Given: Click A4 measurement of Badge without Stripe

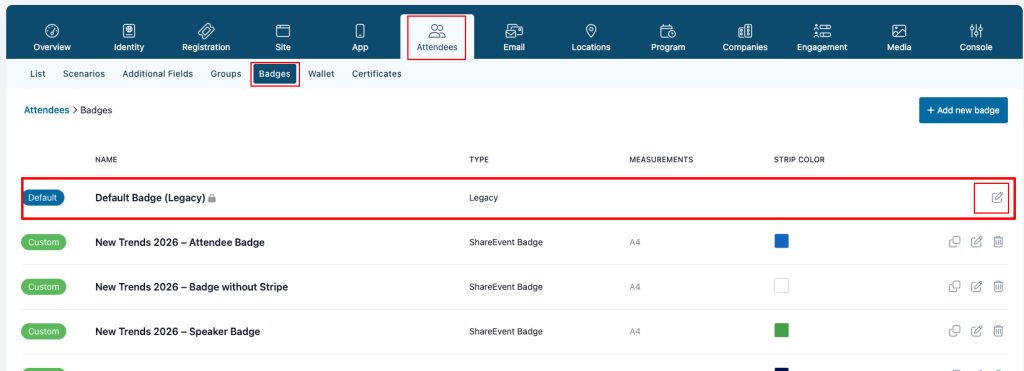Looking at the screenshot, I should click(x=635, y=287).
